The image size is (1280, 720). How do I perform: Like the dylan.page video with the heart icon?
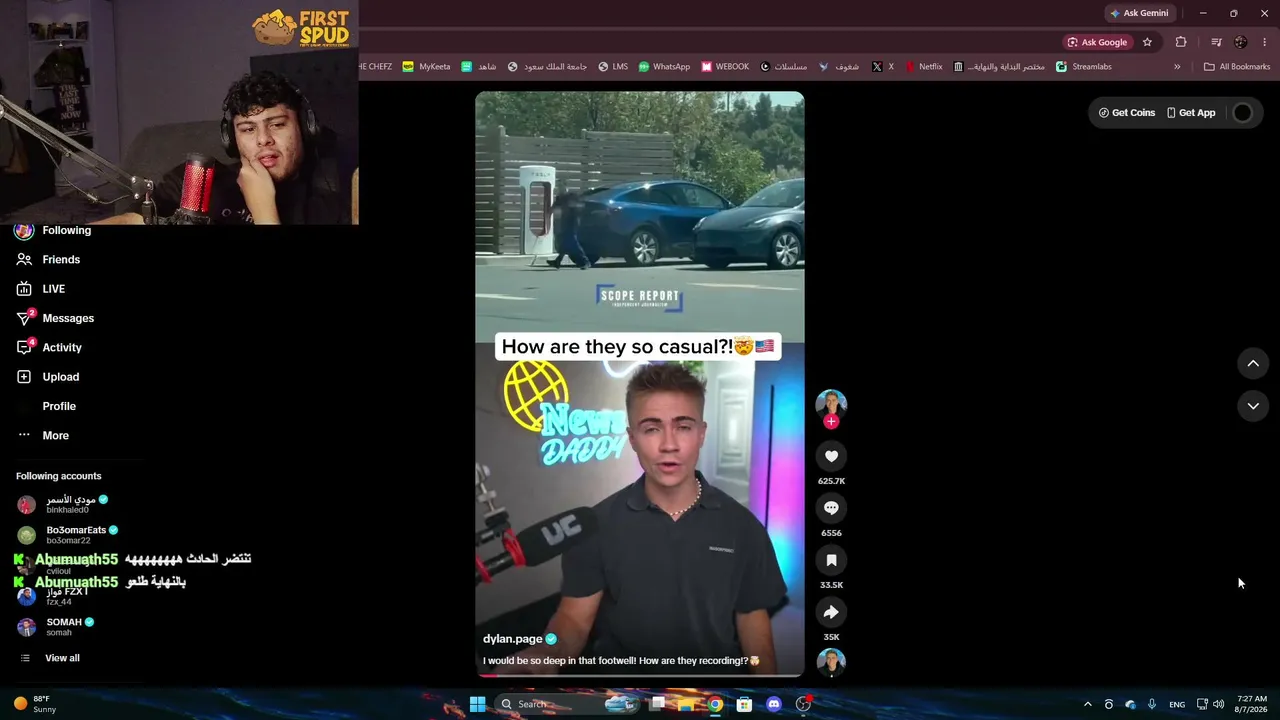click(x=831, y=456)
